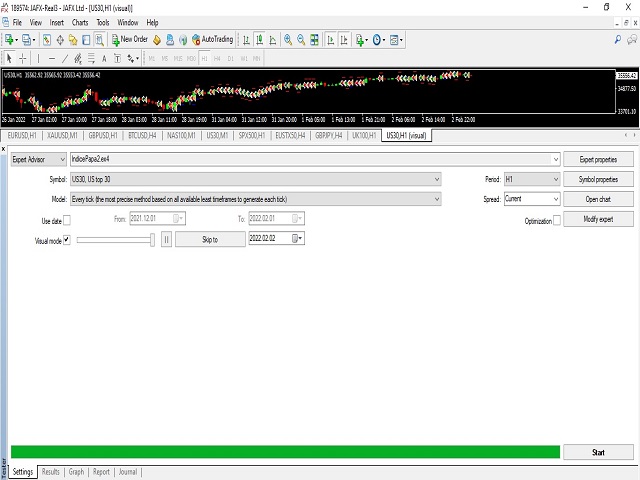Select the text label tool
The image size is (640, 480).
[x=117, y=59]
